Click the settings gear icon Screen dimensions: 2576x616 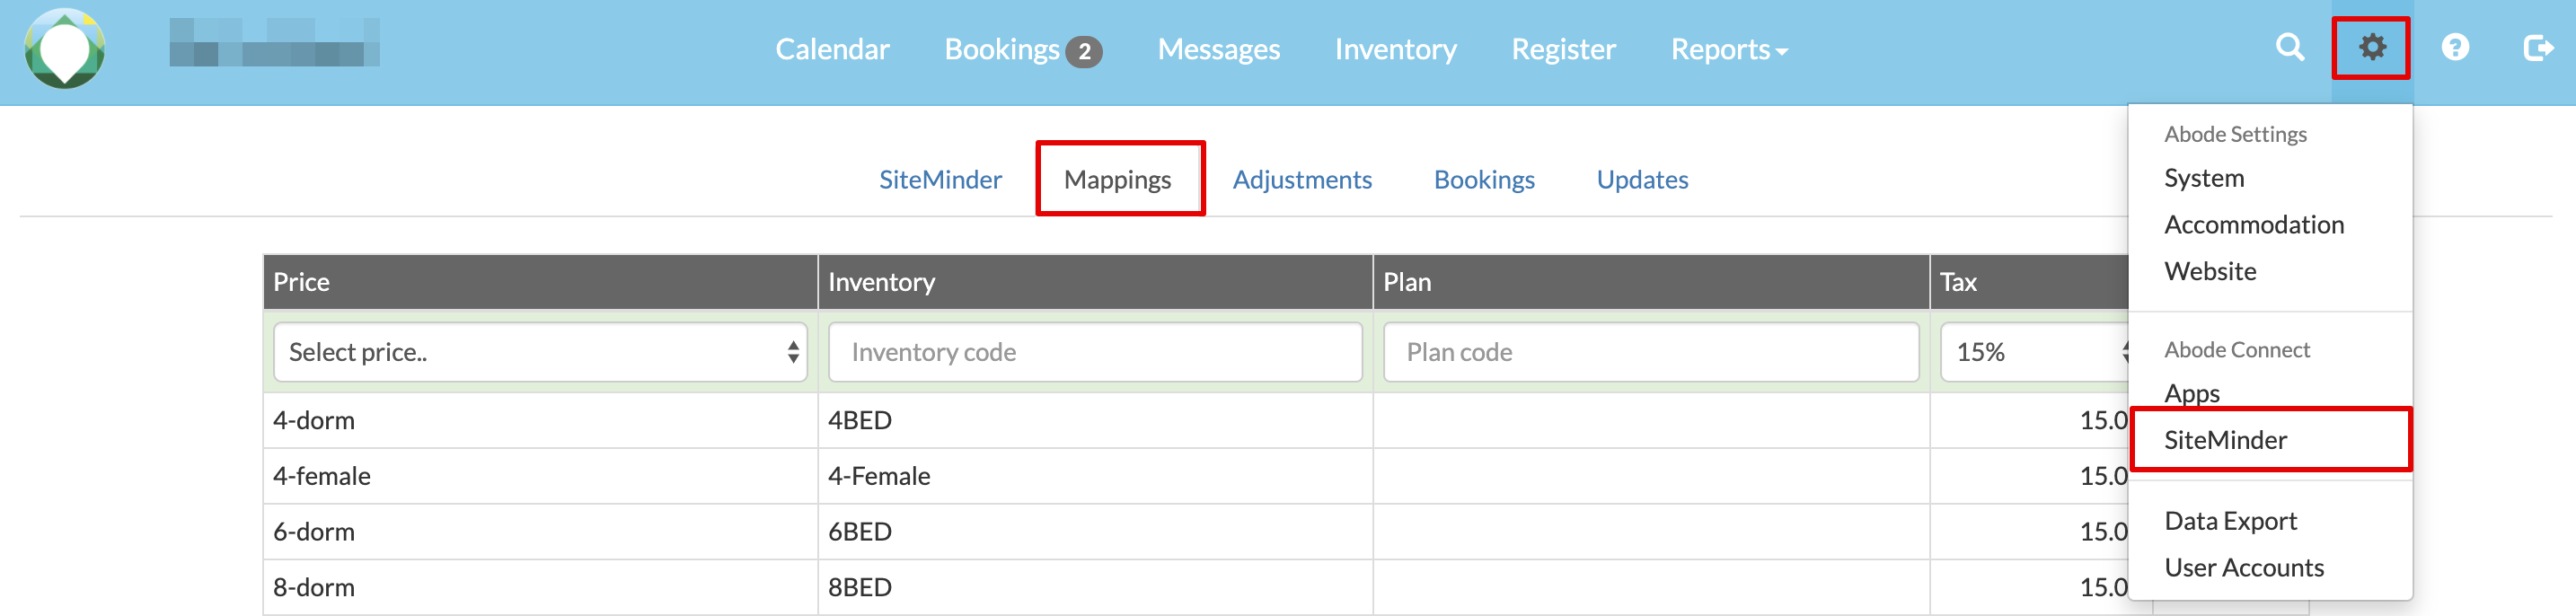[2372, 47]
